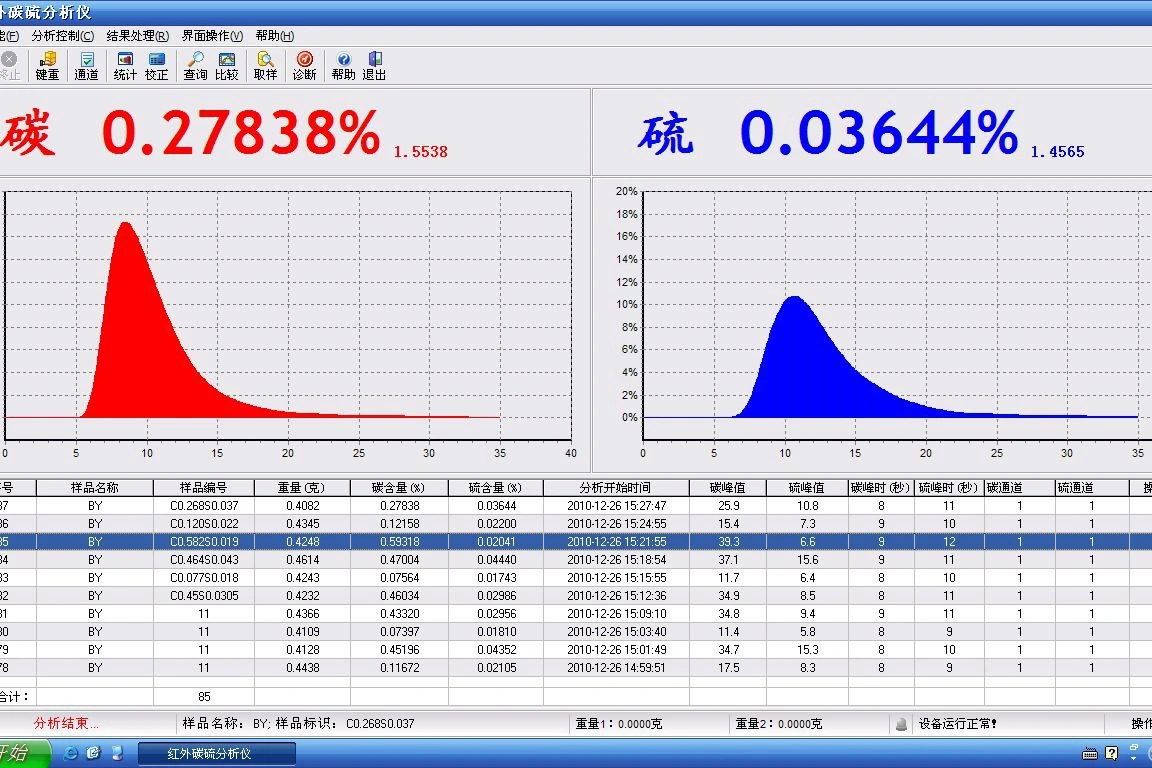1152x768 pixels.
Task: Click the 查询 (query) icon
Action: [x=194, y=65]
